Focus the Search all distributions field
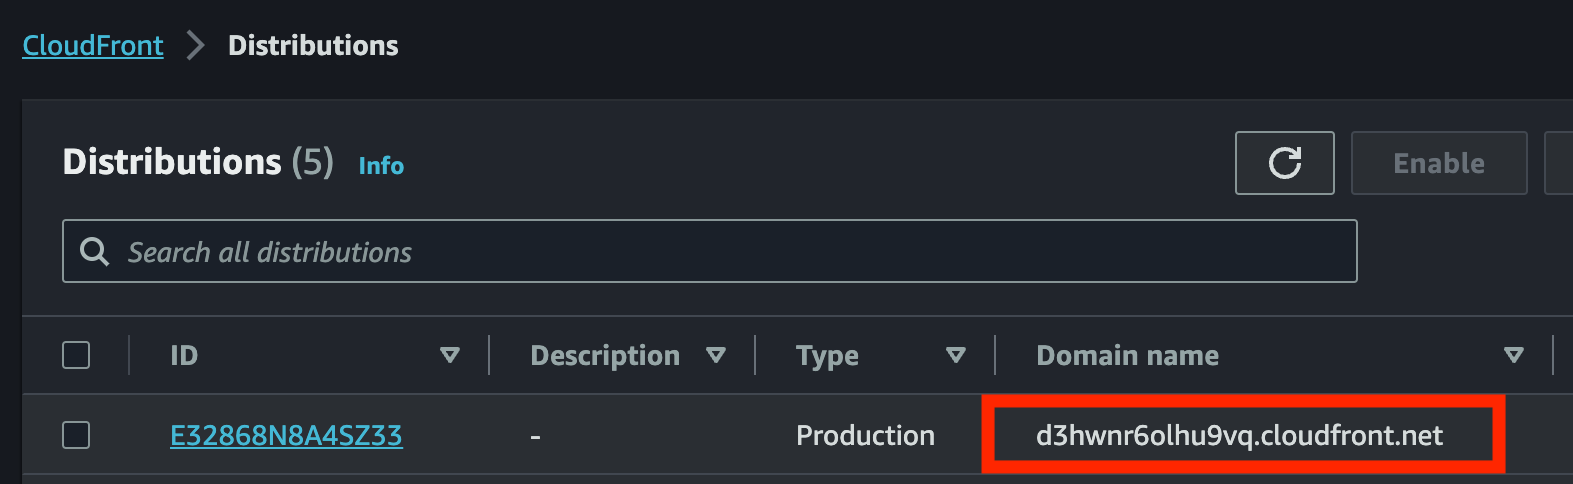Viewport: 1573px width, 484px height. [x=740, y=252]
